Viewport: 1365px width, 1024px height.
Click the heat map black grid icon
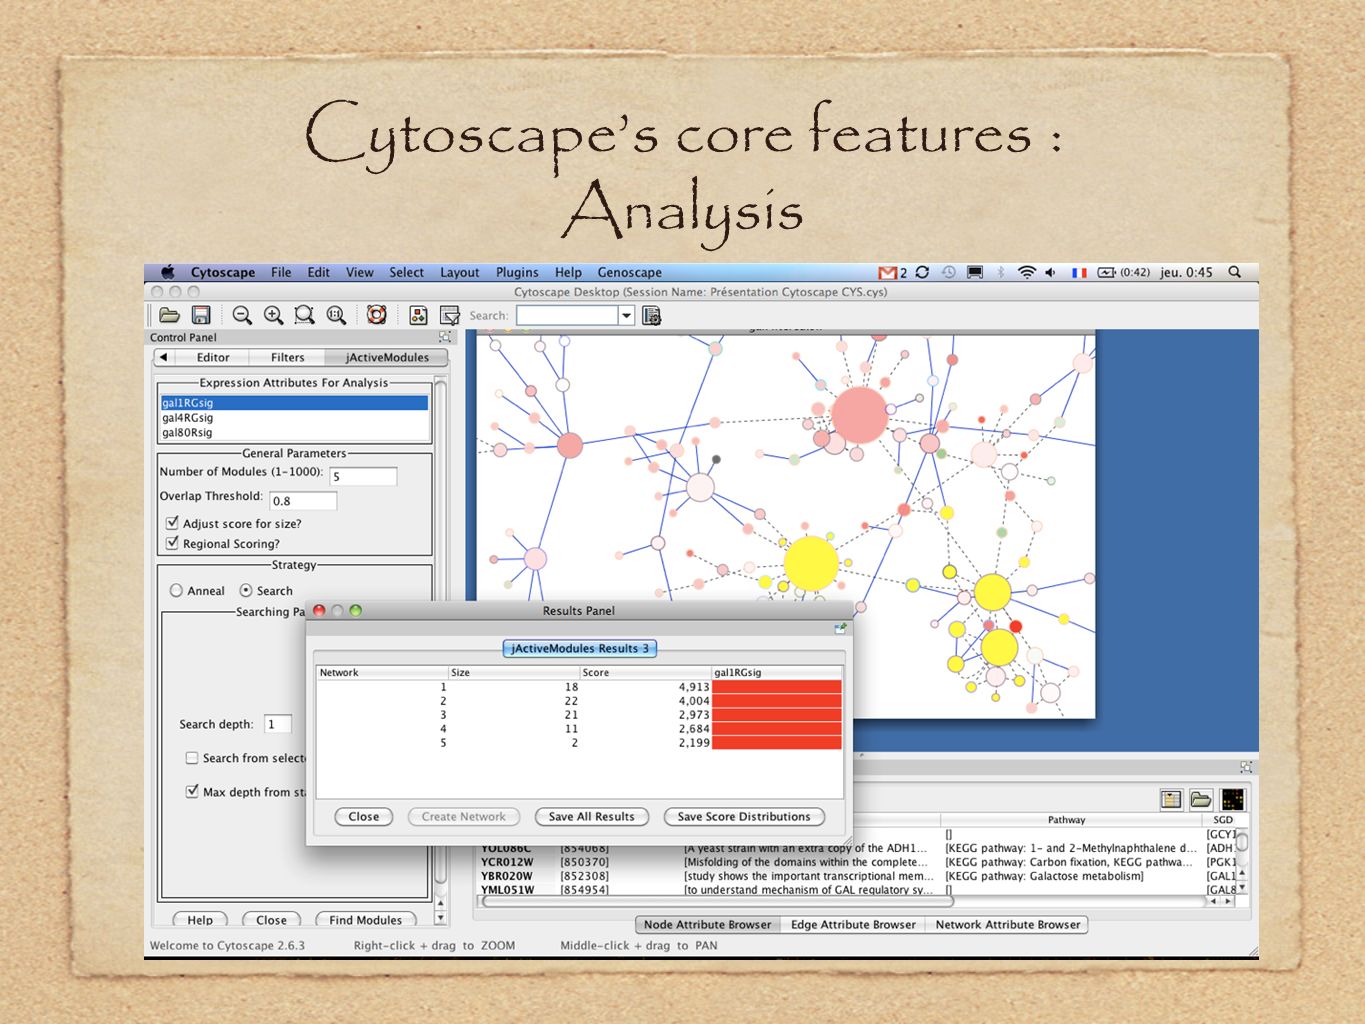click(1233, 799)
